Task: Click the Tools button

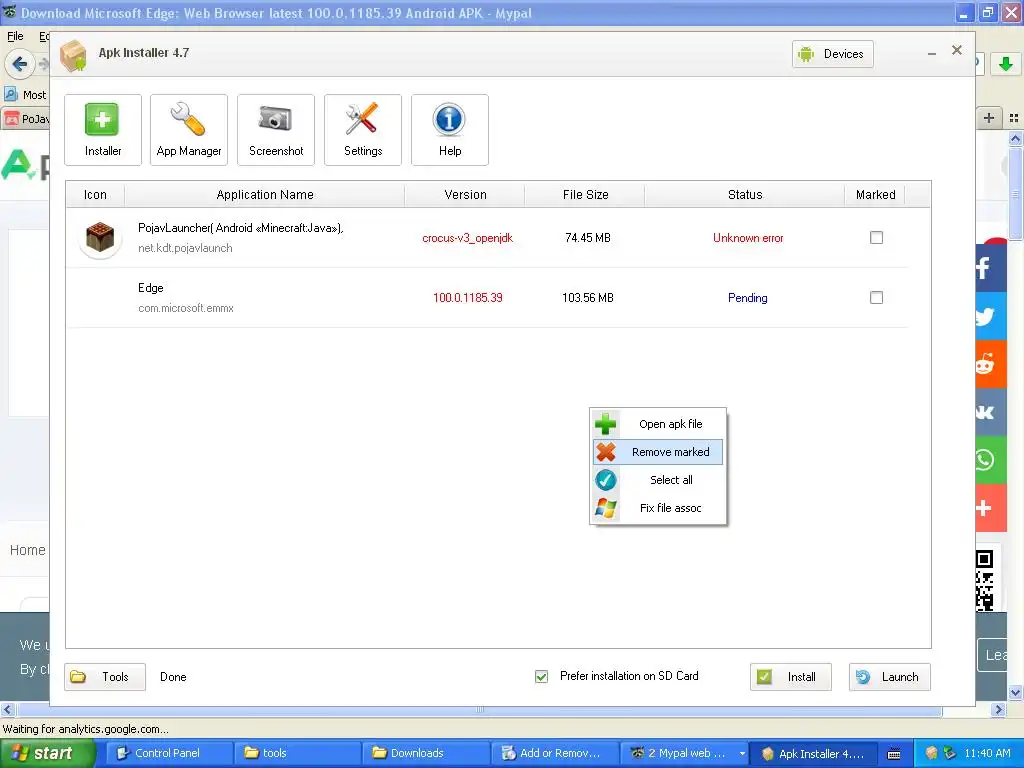Action: click(x=104, y=677)
